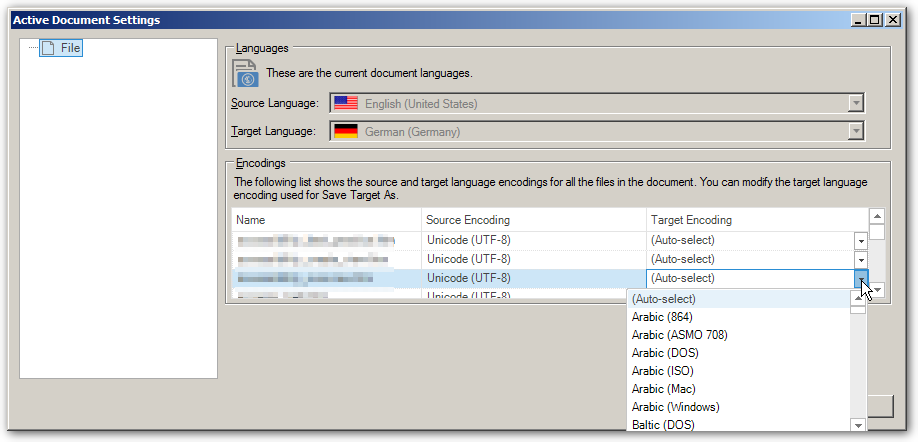Viewport: 918px width, 442px height.
Task: Choose Arabic (864) encoding
Action: [x=739, y=317]
